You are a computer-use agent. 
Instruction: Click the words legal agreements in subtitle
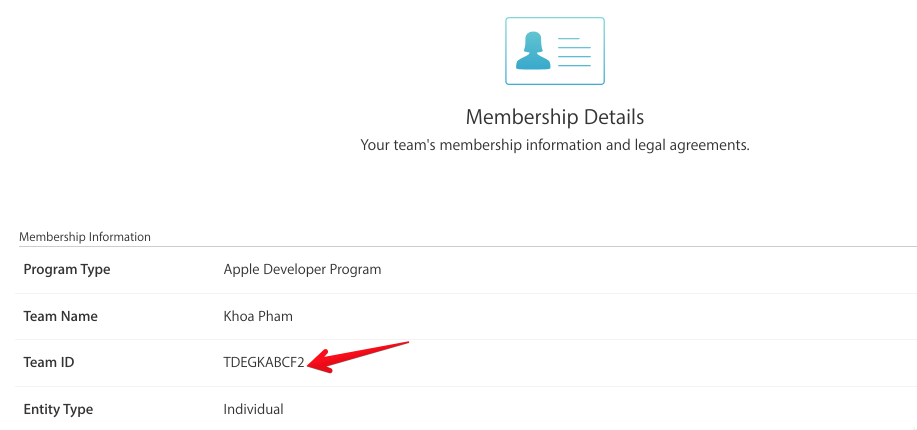coord(692,145)
